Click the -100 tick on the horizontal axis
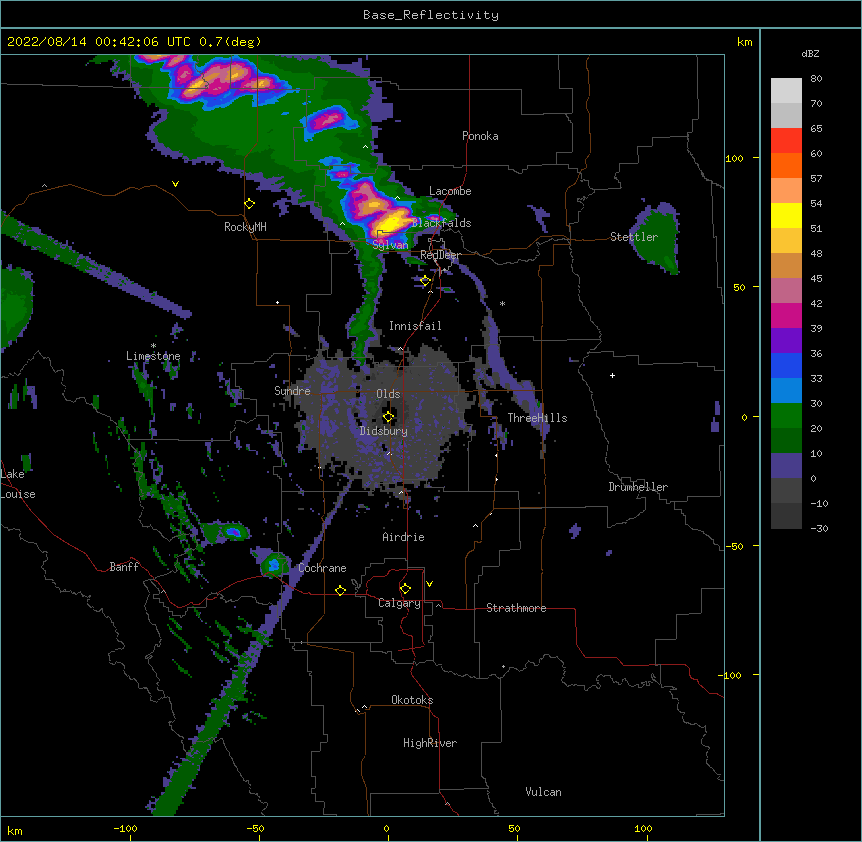Image resolution: width=862 pixels, height=842 pixels. 125,828
